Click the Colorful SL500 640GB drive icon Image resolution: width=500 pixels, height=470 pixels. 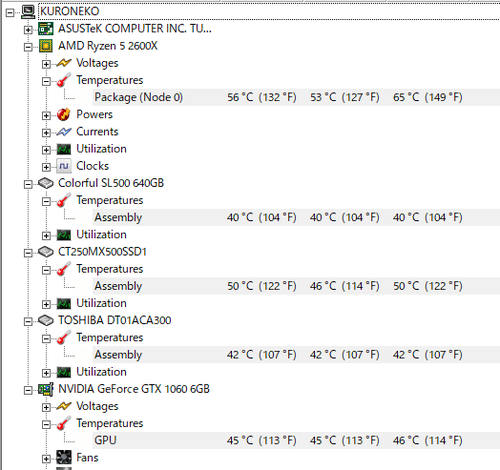(x=46, y=183)
